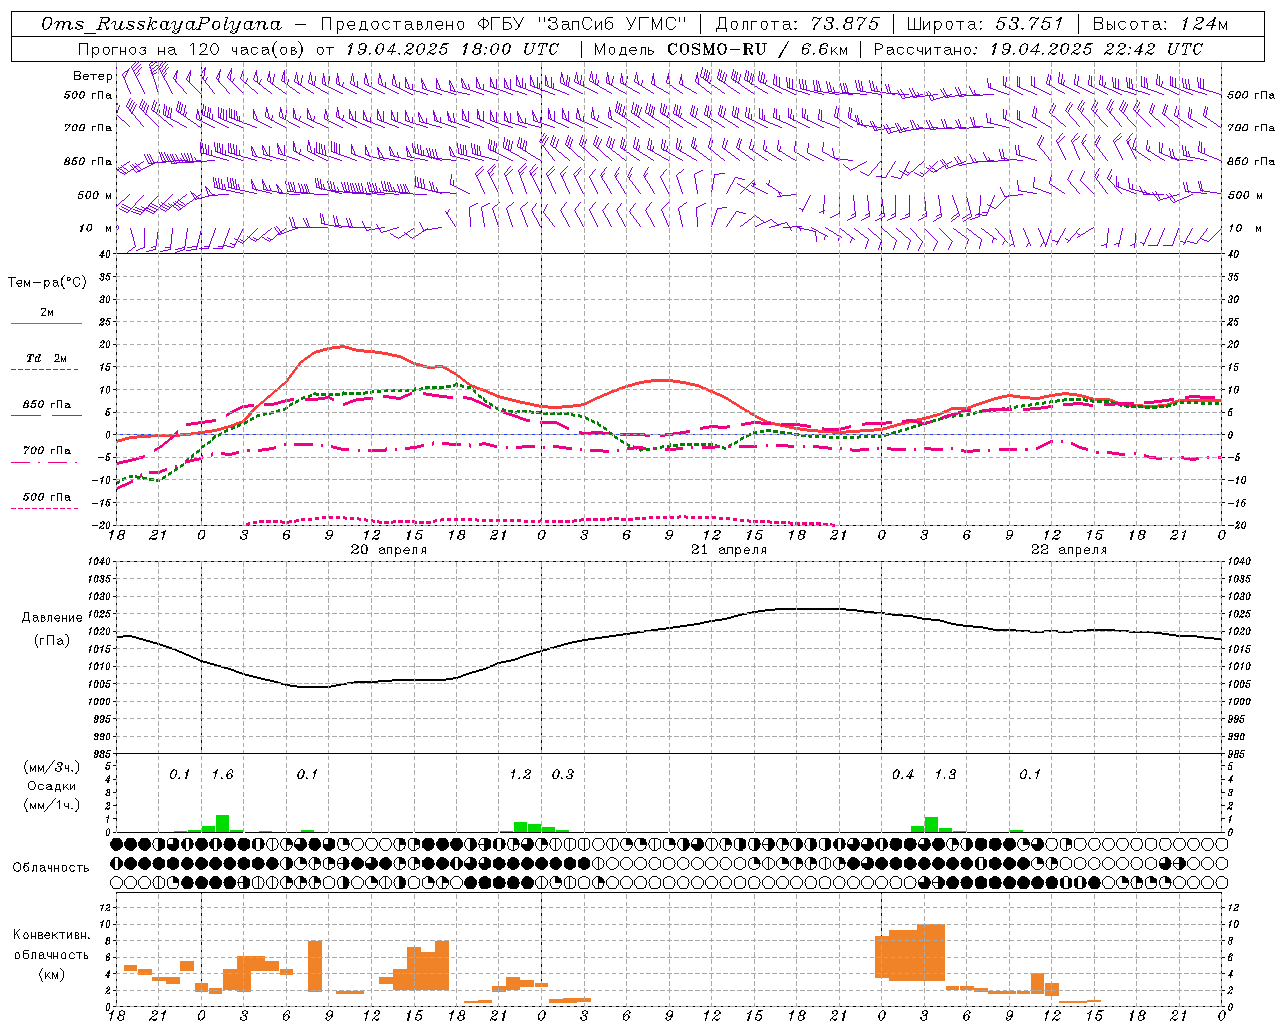Image resolution: width=1280 pixels, height=1024 pixels.
Task: Select forecast start time 19.04.2025 18:00 UTC
Action: [452, 49]
